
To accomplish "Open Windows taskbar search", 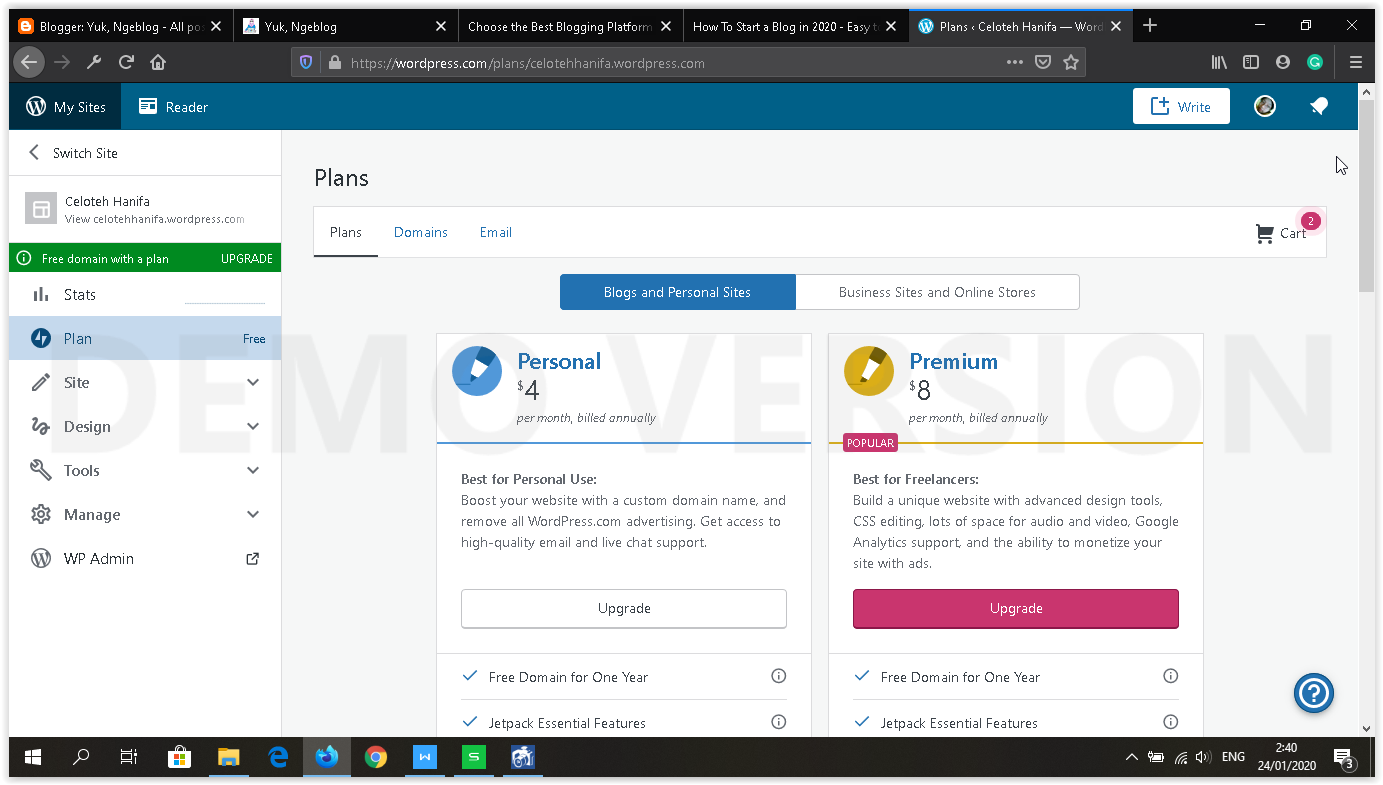I will tap(81, 757).
